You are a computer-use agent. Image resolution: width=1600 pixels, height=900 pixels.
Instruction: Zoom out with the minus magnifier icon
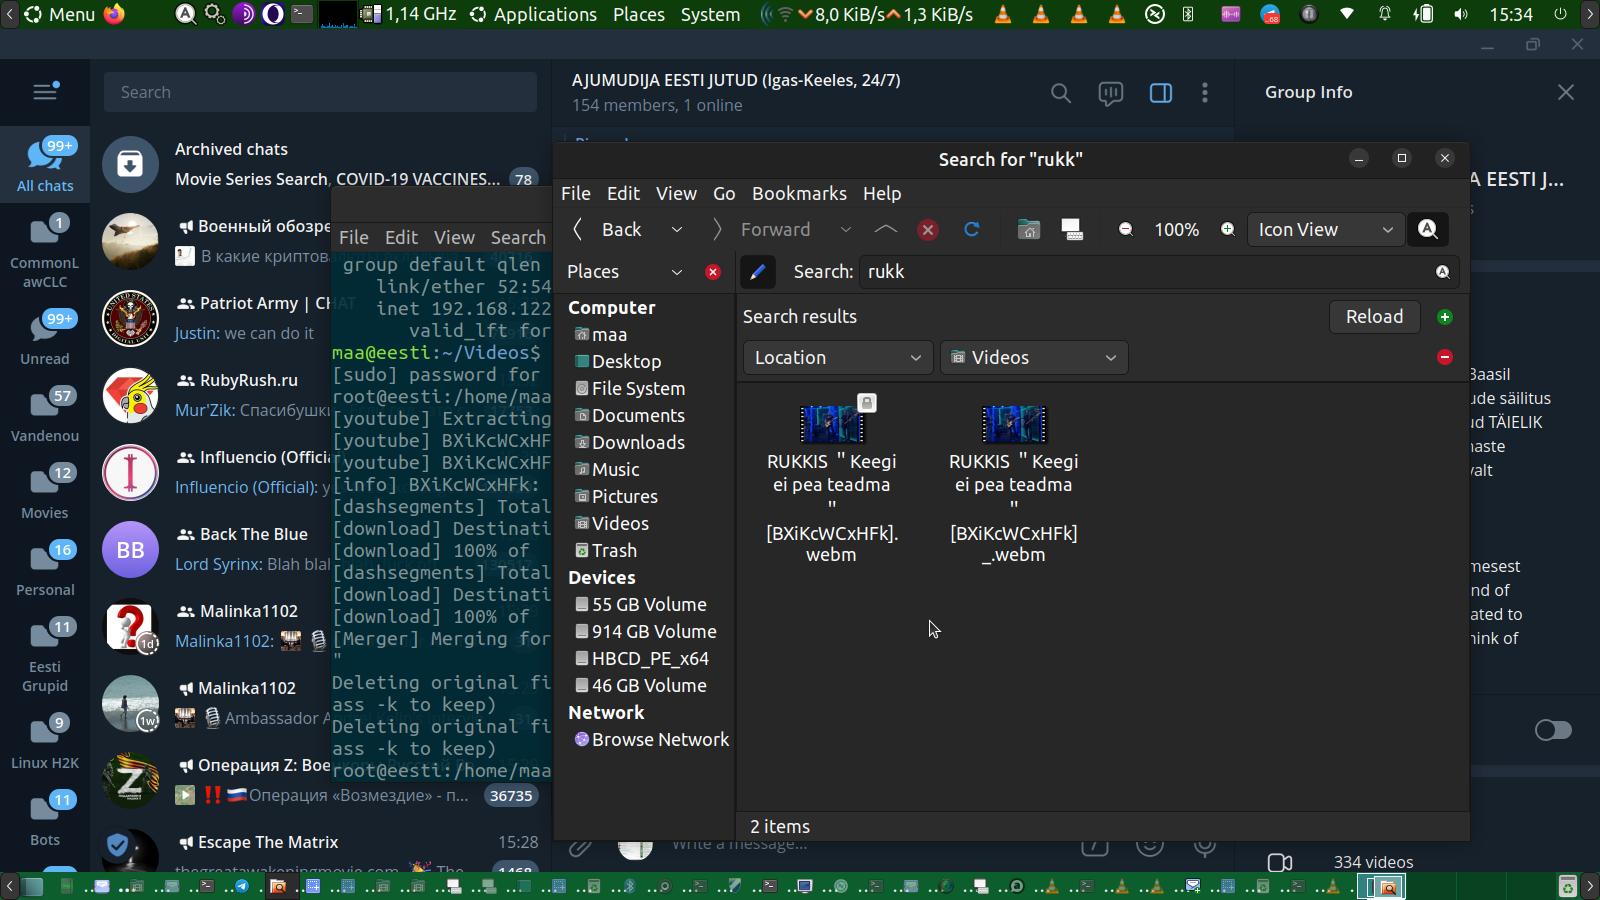click(1126, 230)
